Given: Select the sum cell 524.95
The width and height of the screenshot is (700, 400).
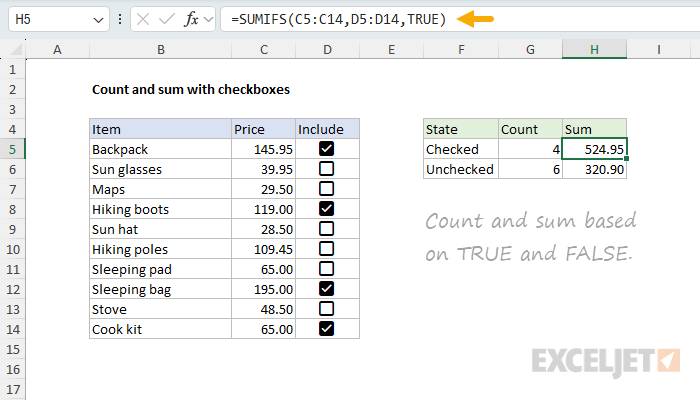Looking at the screenshot, I should 594,149.
